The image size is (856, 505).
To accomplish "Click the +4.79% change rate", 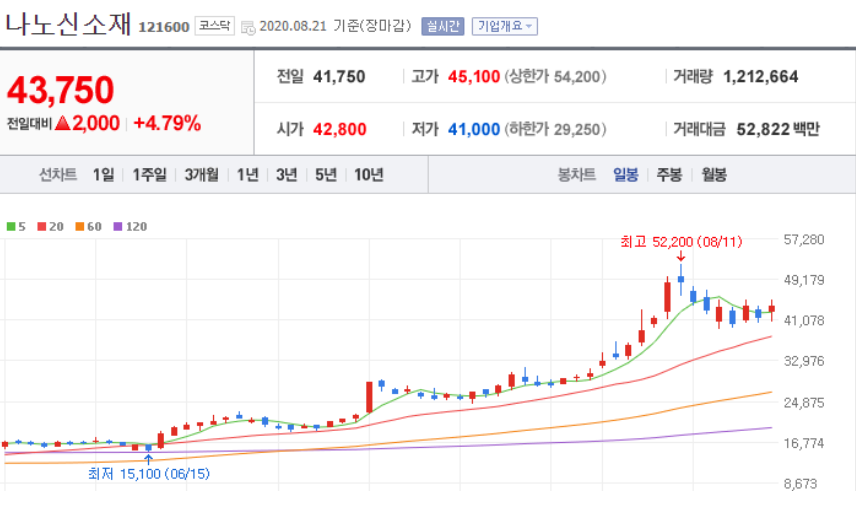I will point(167,123).
